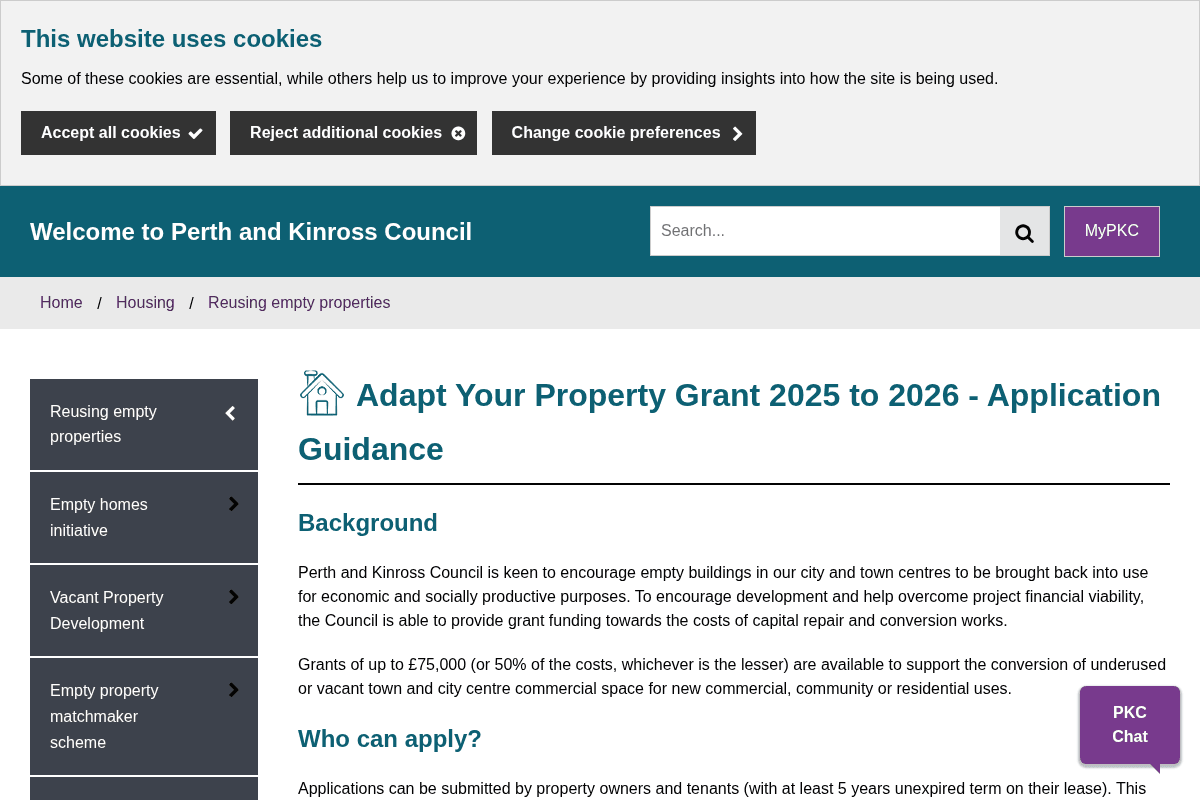Navigate Home via the breadcrumb link

(x=61, y=302)
